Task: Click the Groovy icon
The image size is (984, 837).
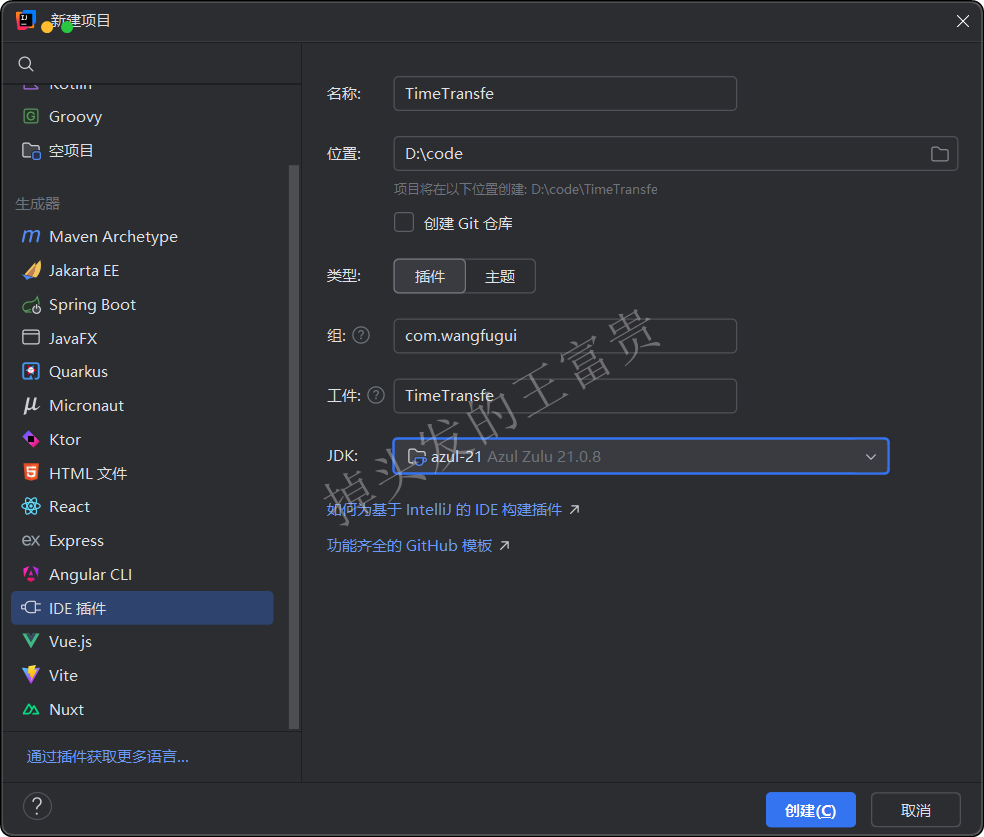Action: (x=30, y=116)
